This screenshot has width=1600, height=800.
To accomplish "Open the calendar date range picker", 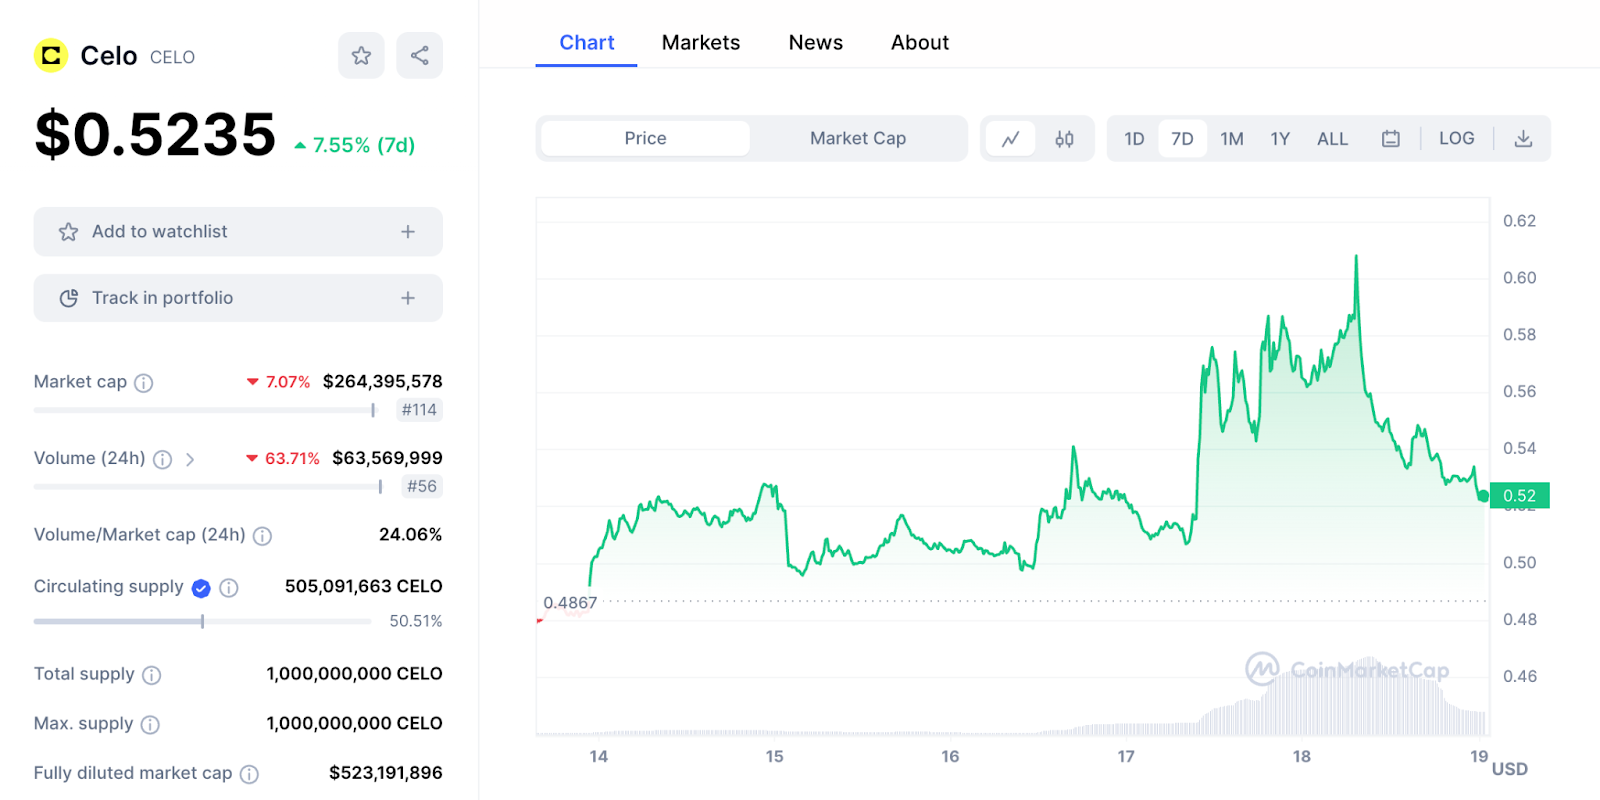I will pos(1391,139).
